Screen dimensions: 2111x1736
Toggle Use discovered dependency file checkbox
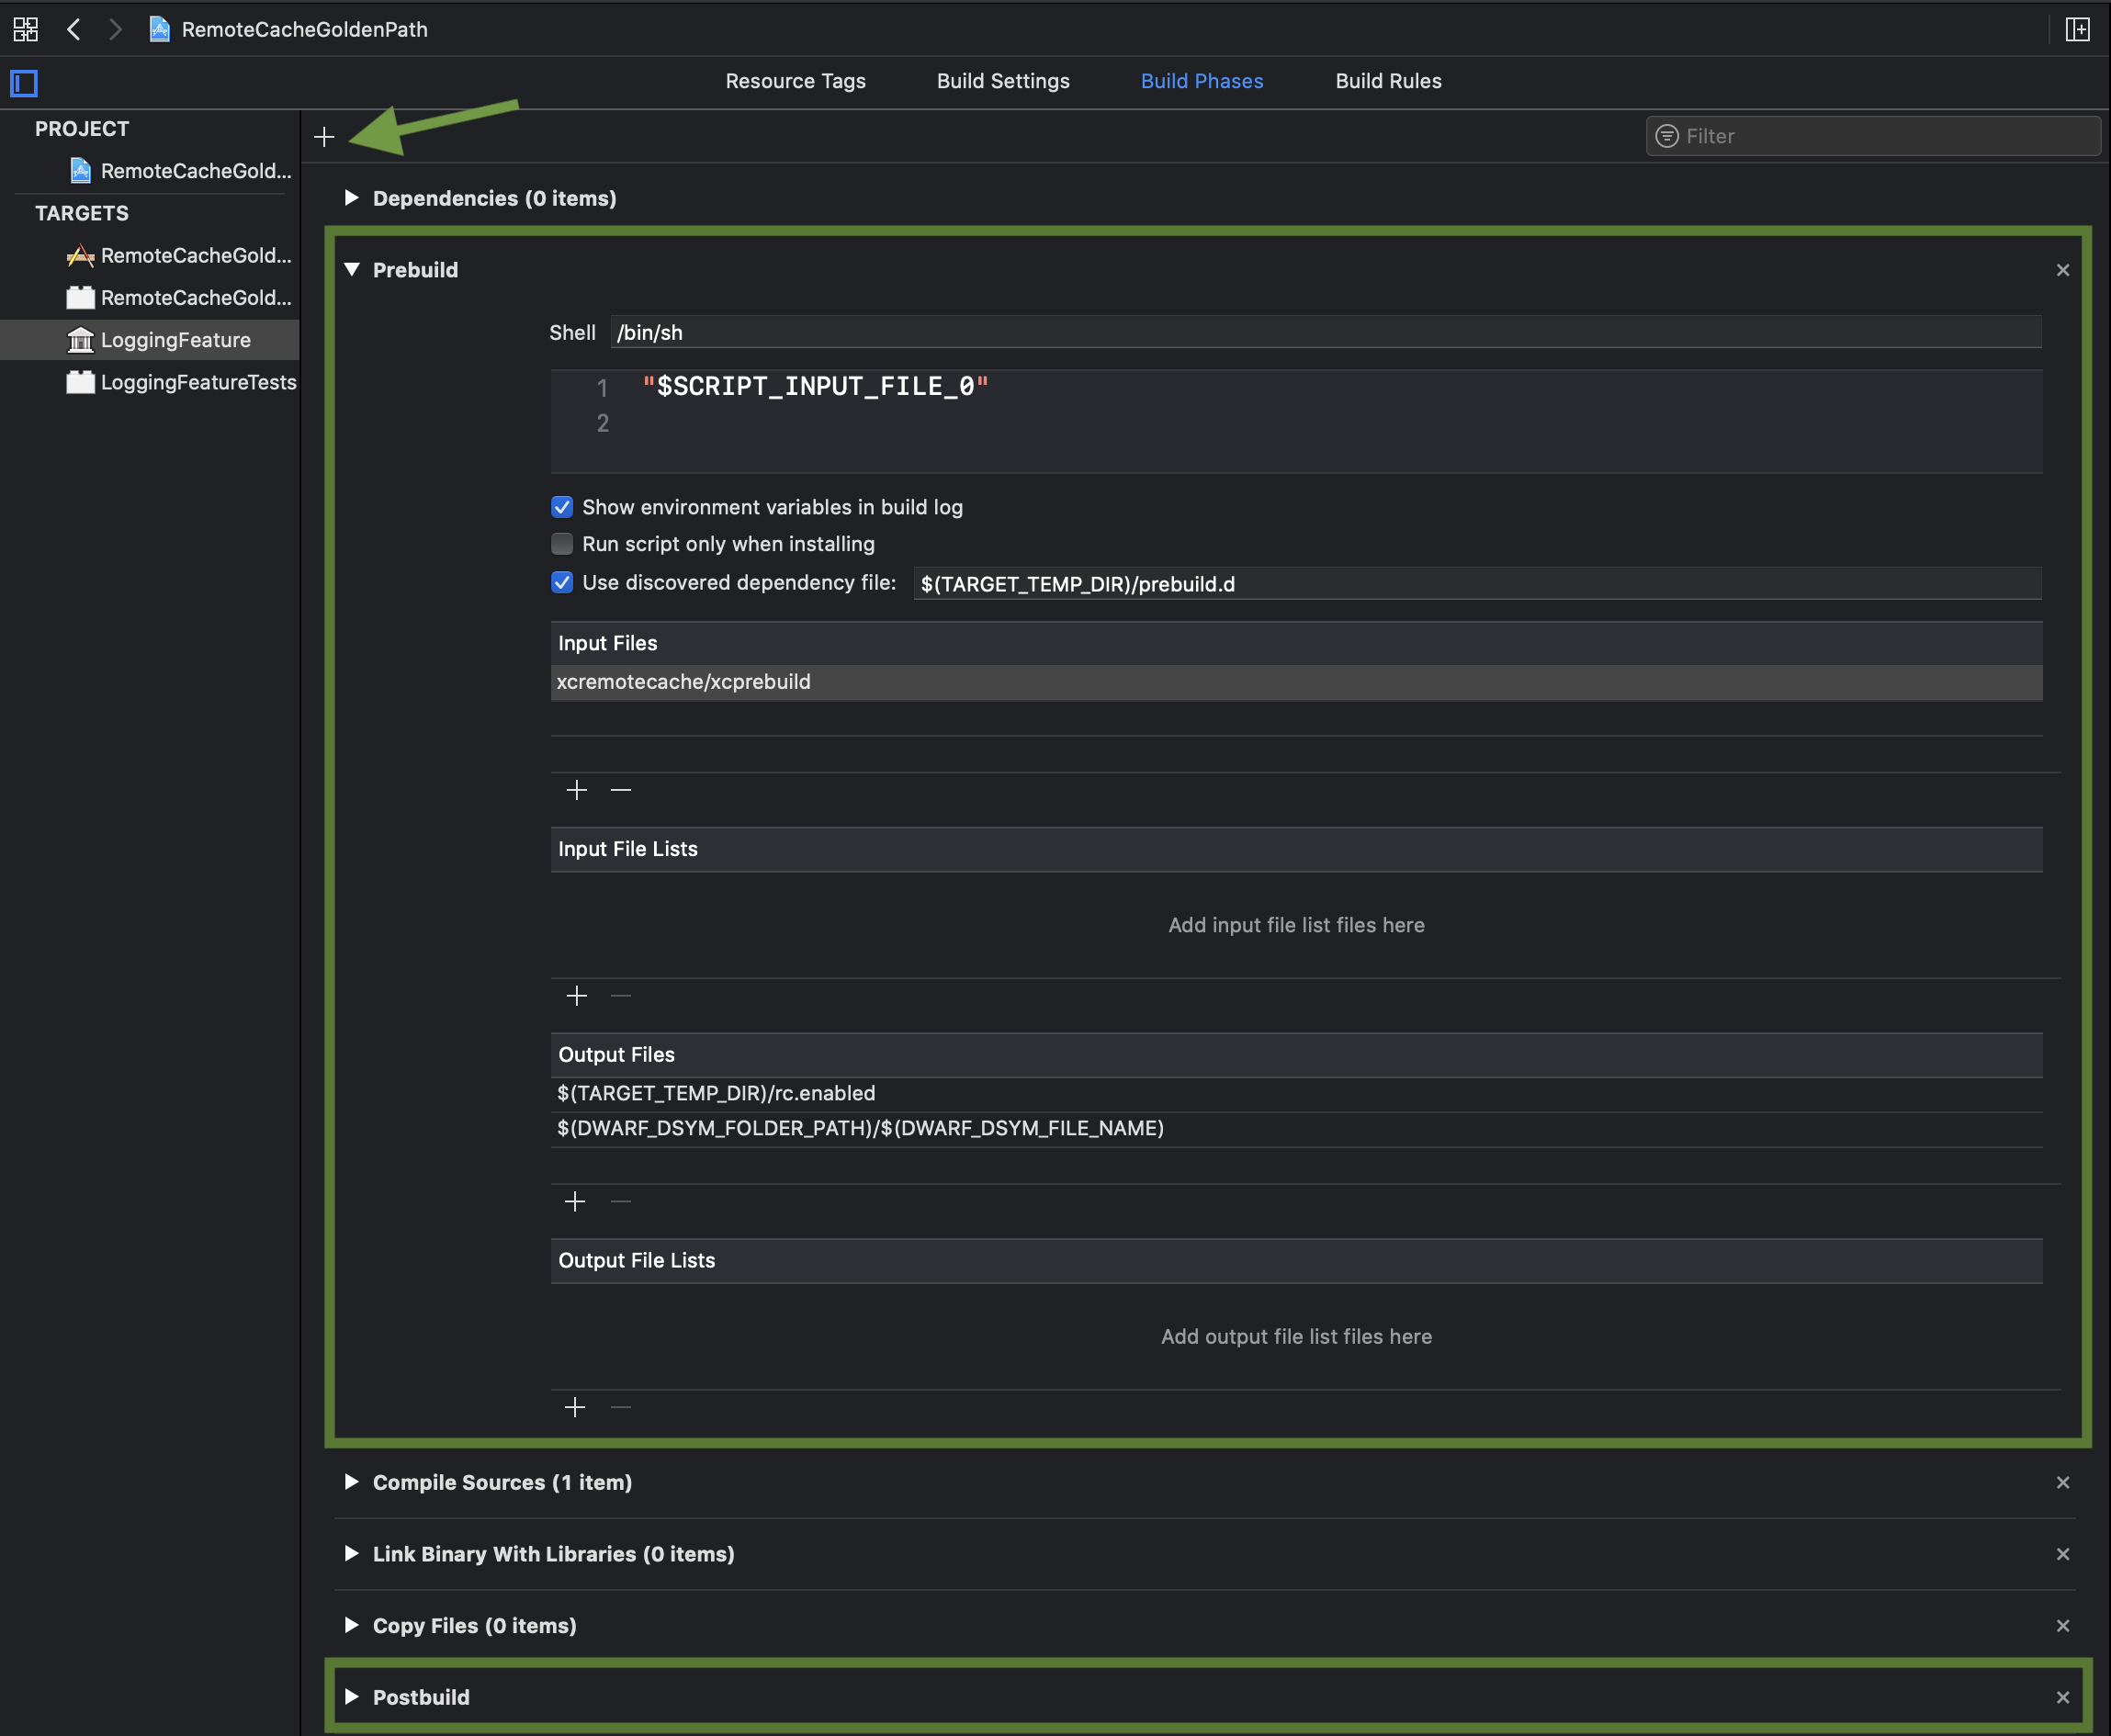tap(562, 582)
